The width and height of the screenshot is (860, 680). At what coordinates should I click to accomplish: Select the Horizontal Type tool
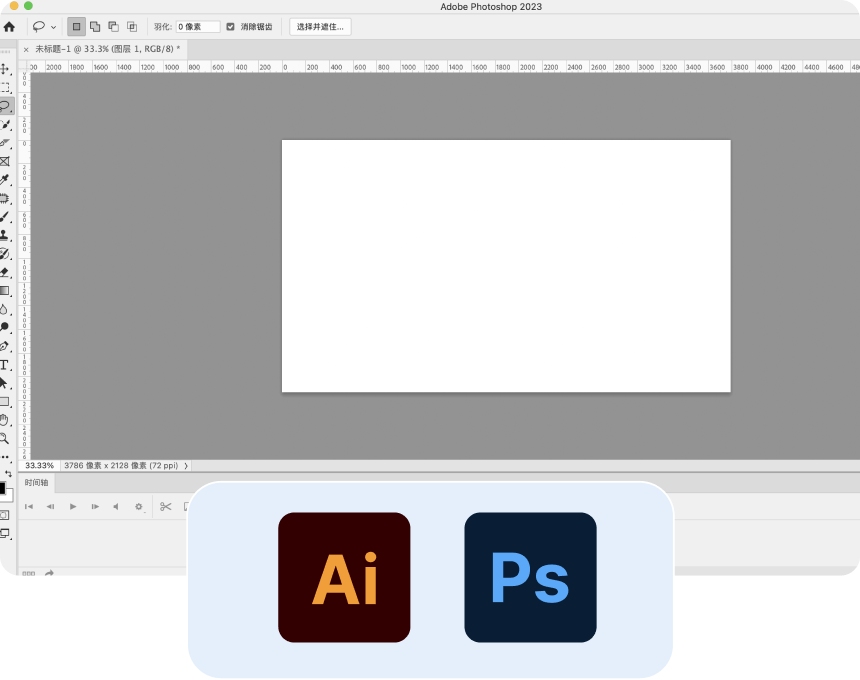pos(5,365)
